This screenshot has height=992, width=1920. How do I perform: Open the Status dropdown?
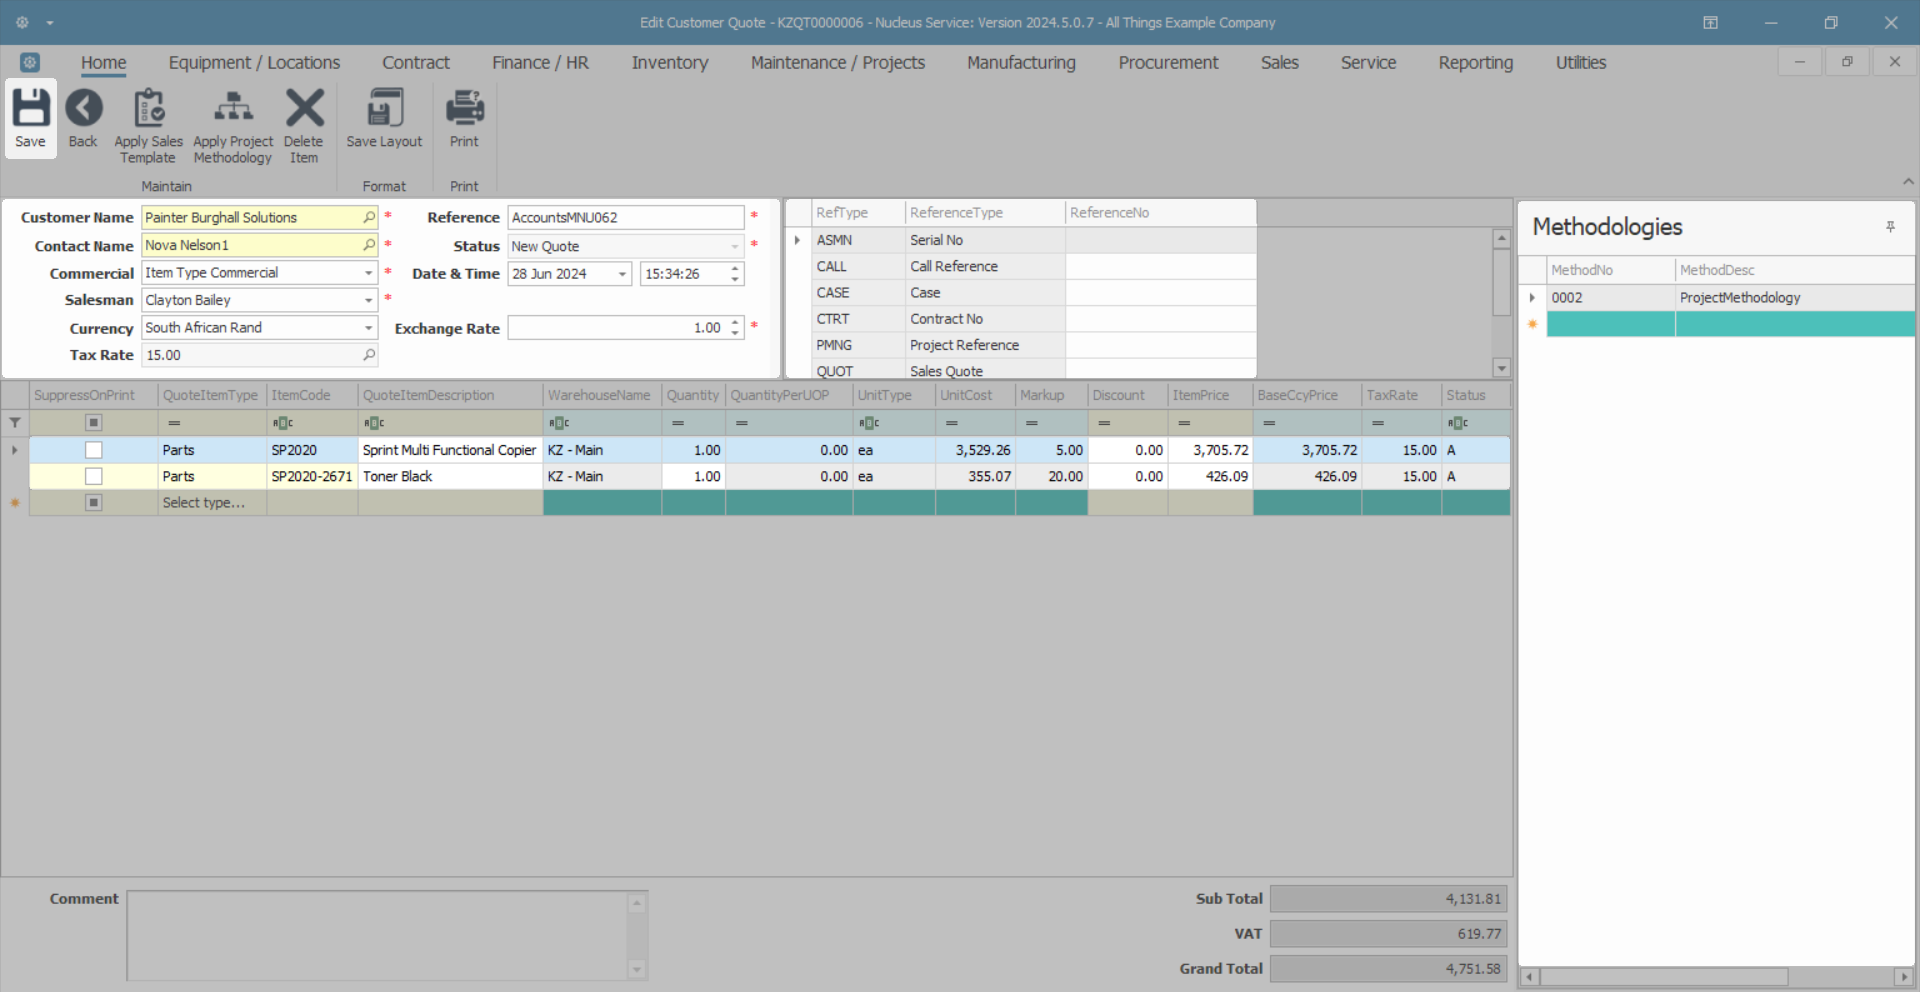734,246
